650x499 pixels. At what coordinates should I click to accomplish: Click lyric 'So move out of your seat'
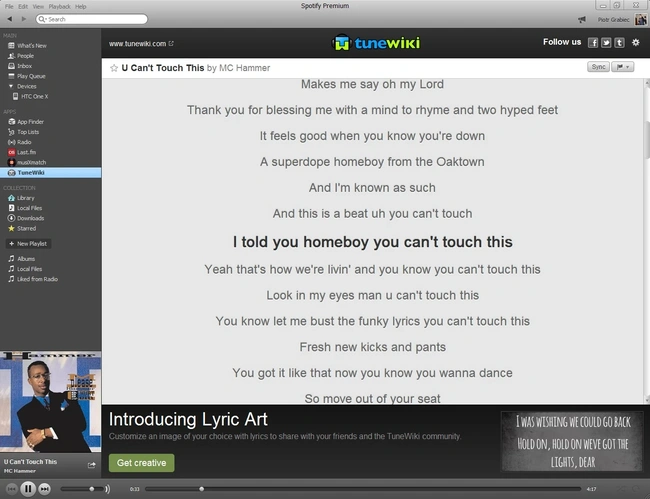372,399
